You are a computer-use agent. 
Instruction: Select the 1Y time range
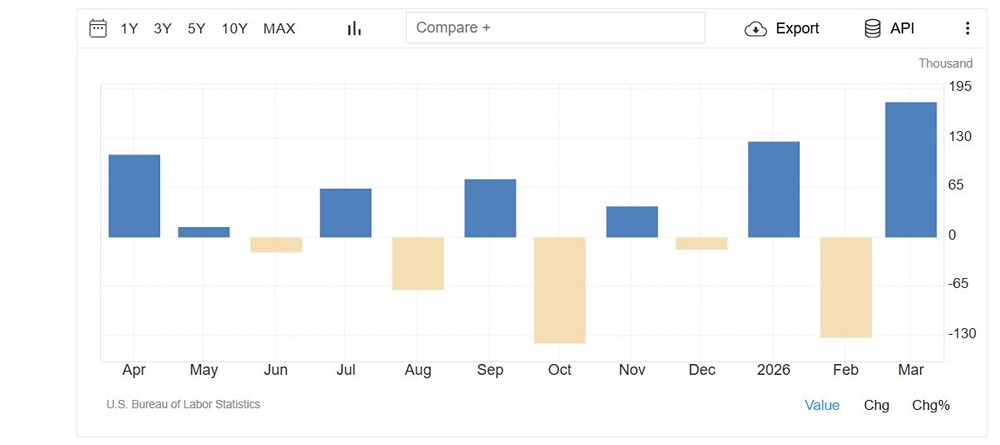point(130,28)
